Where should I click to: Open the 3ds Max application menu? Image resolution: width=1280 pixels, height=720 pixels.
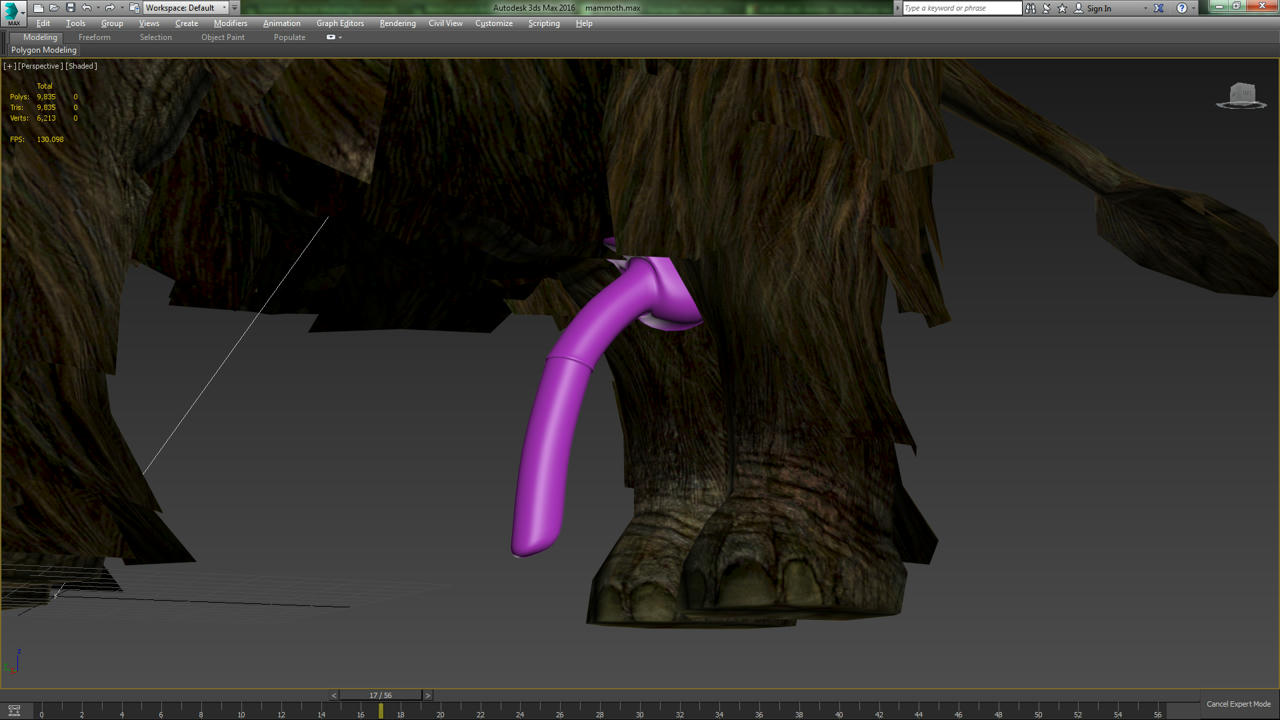[x=13, y=12]
